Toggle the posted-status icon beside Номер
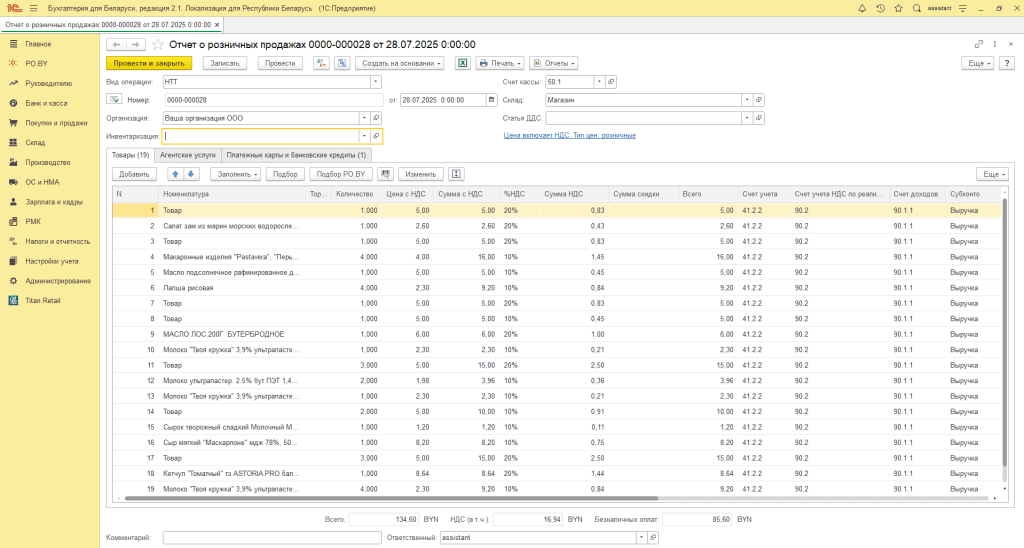Viewport: 1024px width, 548px height. point(114,100)
